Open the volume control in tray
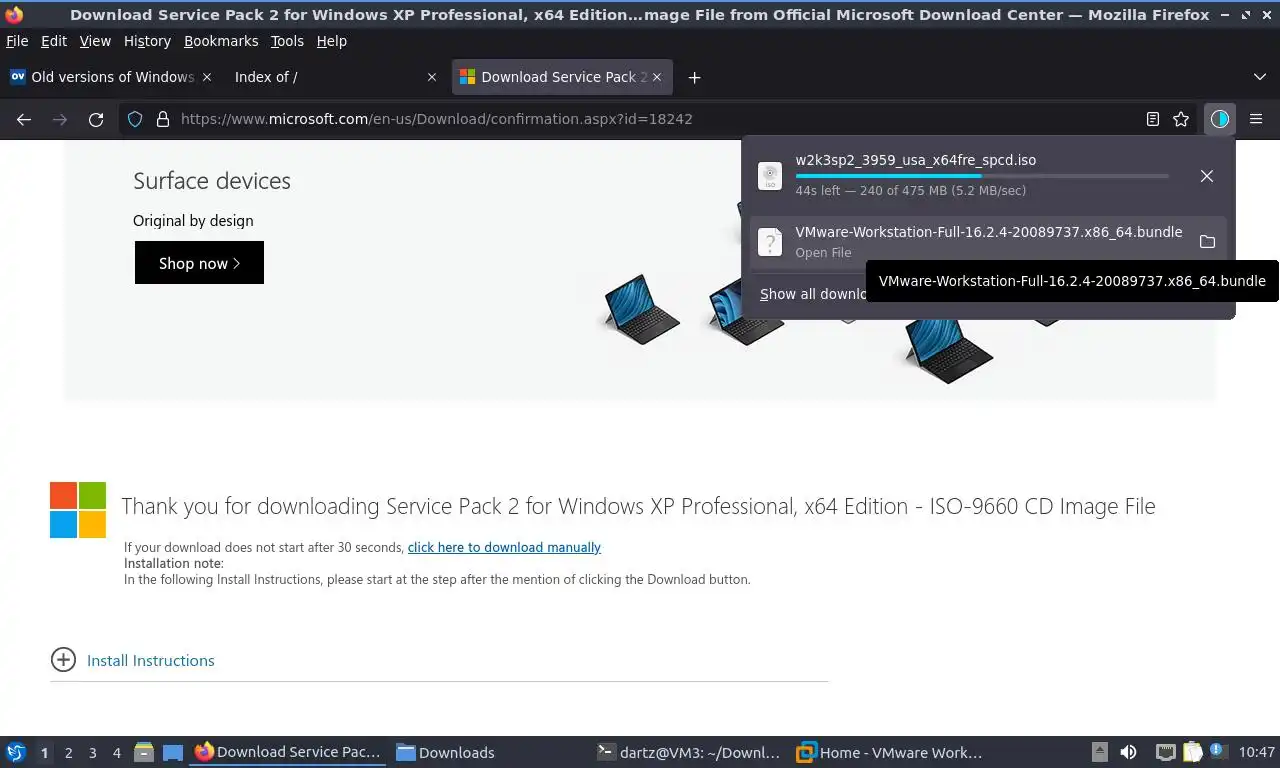The image size is (1280, 768). click(x=1128, y=752)
